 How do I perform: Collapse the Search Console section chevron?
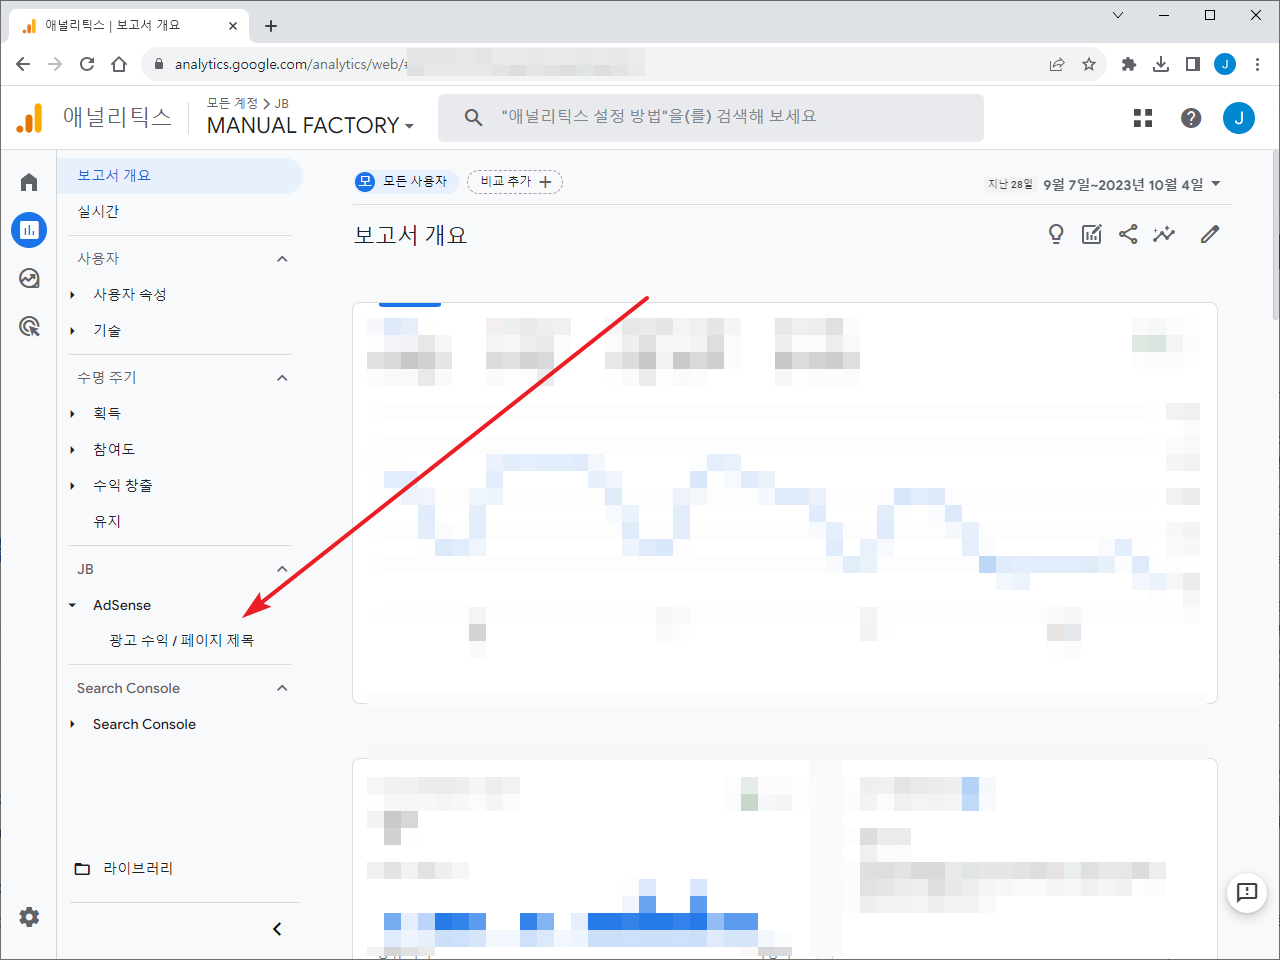pyautogui.click(x=282, y=688)
